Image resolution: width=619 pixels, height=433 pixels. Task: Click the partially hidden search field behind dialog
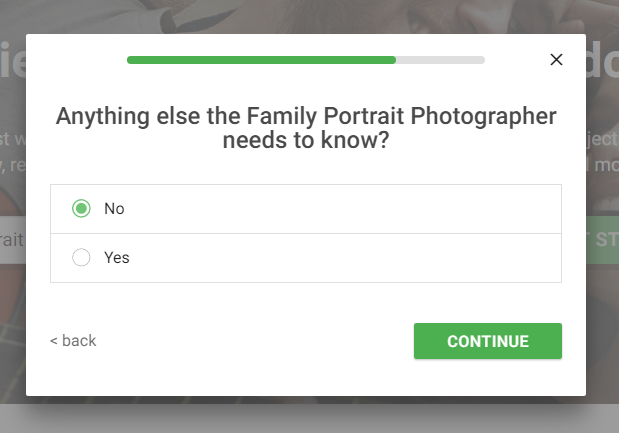13,240
